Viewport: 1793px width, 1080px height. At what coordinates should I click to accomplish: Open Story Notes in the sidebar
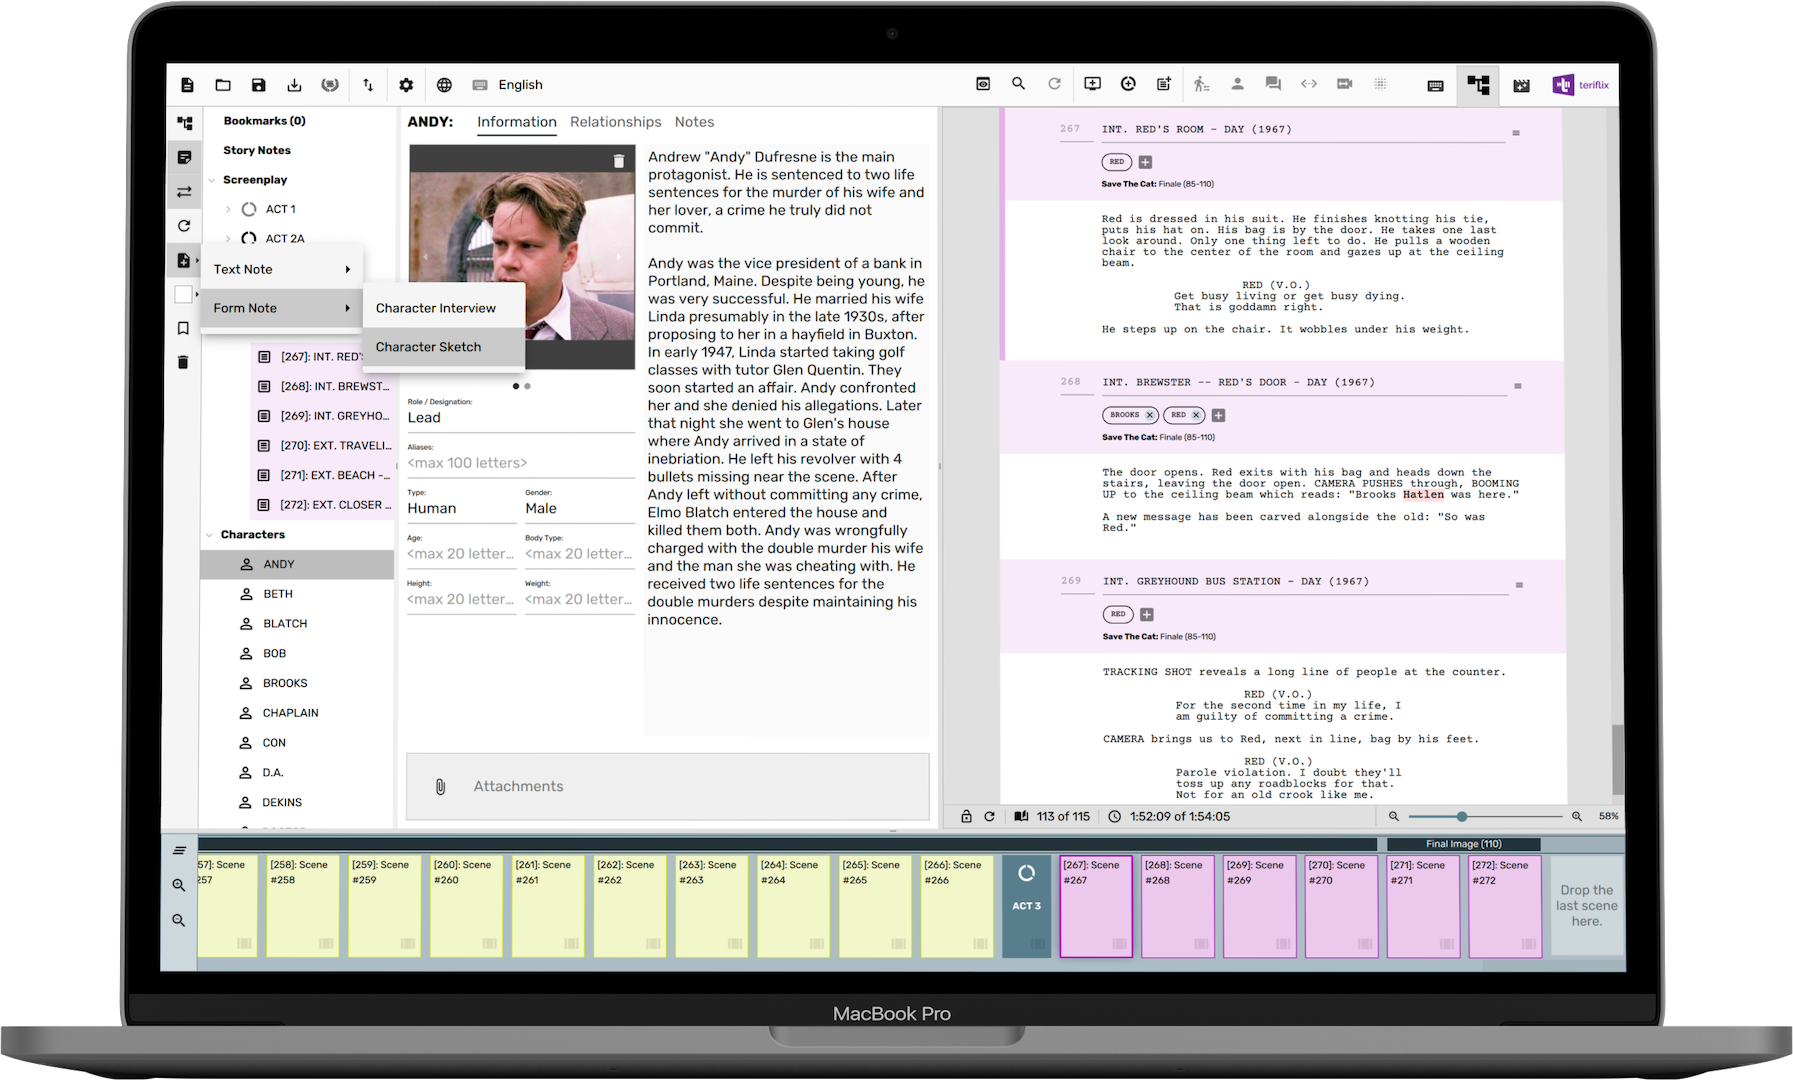pyautogui.click(x=255, y=149)
